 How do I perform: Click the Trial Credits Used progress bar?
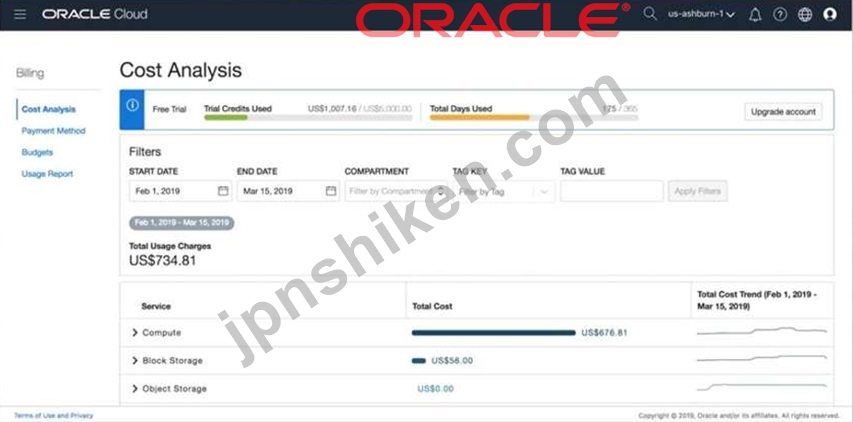point(308,117)
